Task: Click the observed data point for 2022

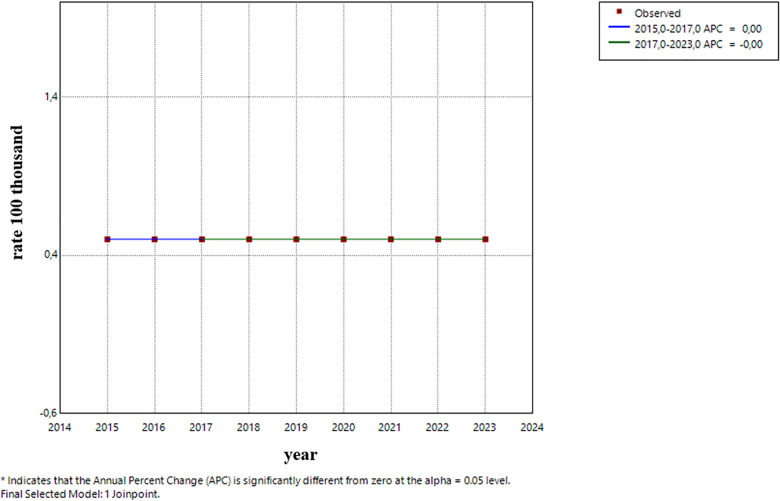Action: point(438,239)
